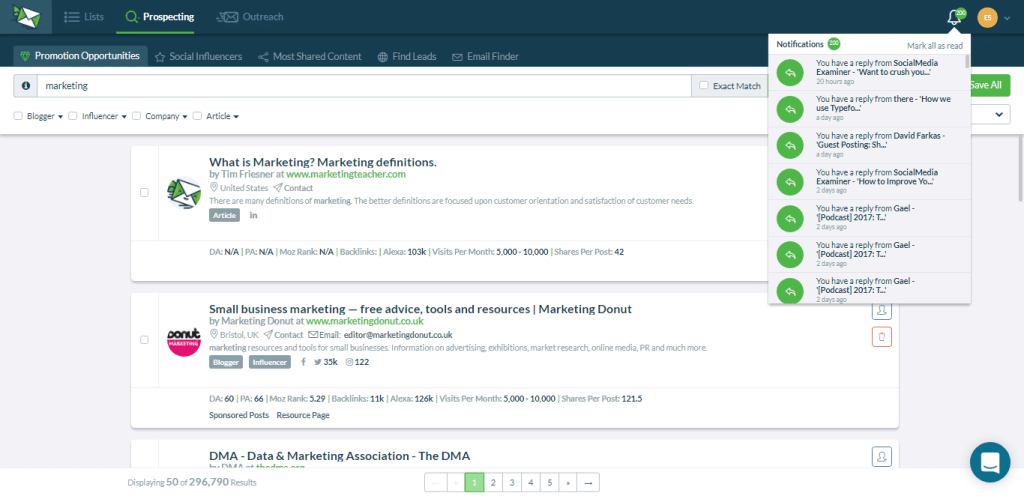The image size is (1024, 496).
Task: Go to results page 4
Action: (531, 482)
